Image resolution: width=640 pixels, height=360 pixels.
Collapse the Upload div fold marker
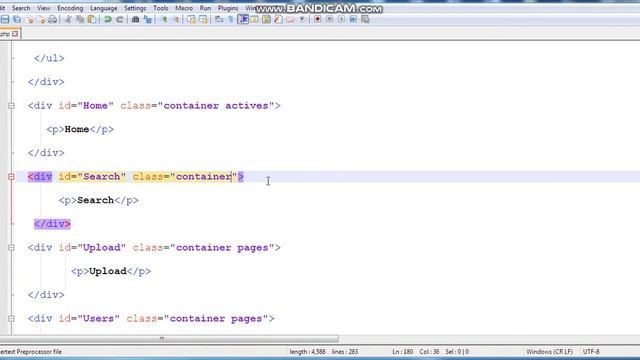pos(11,248)
